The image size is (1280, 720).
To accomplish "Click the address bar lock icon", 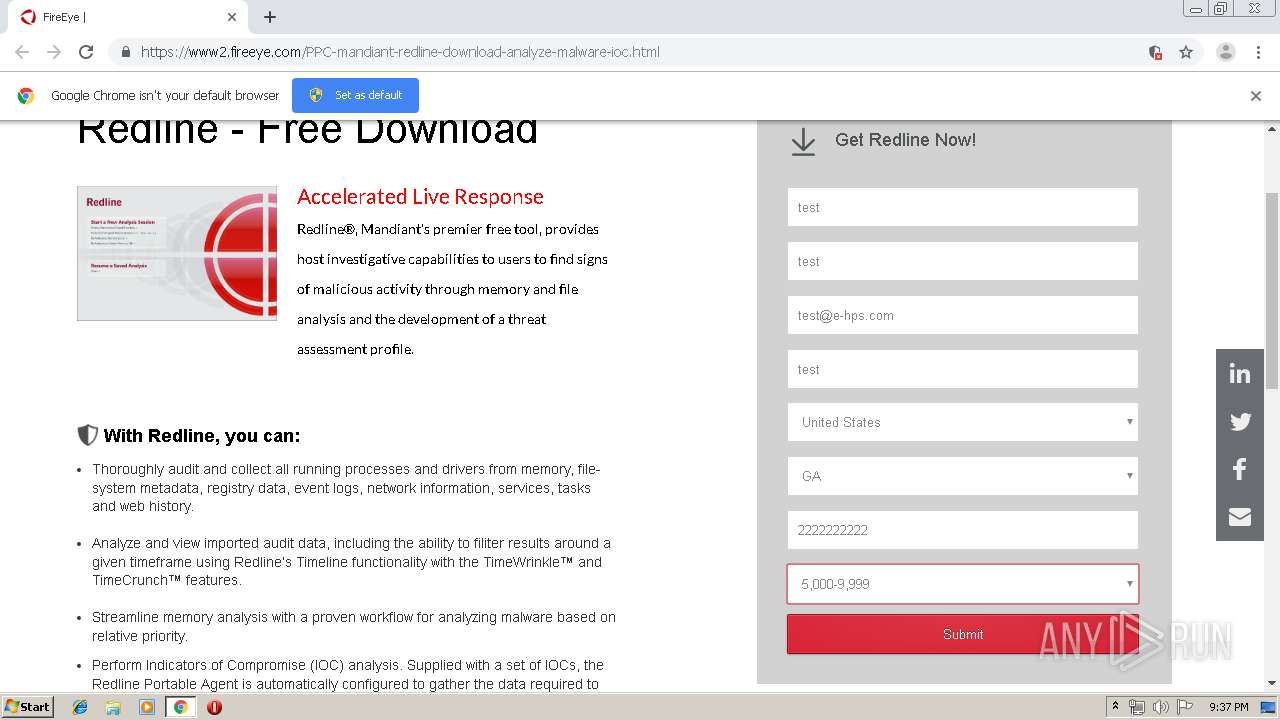I will click(125, 52).
